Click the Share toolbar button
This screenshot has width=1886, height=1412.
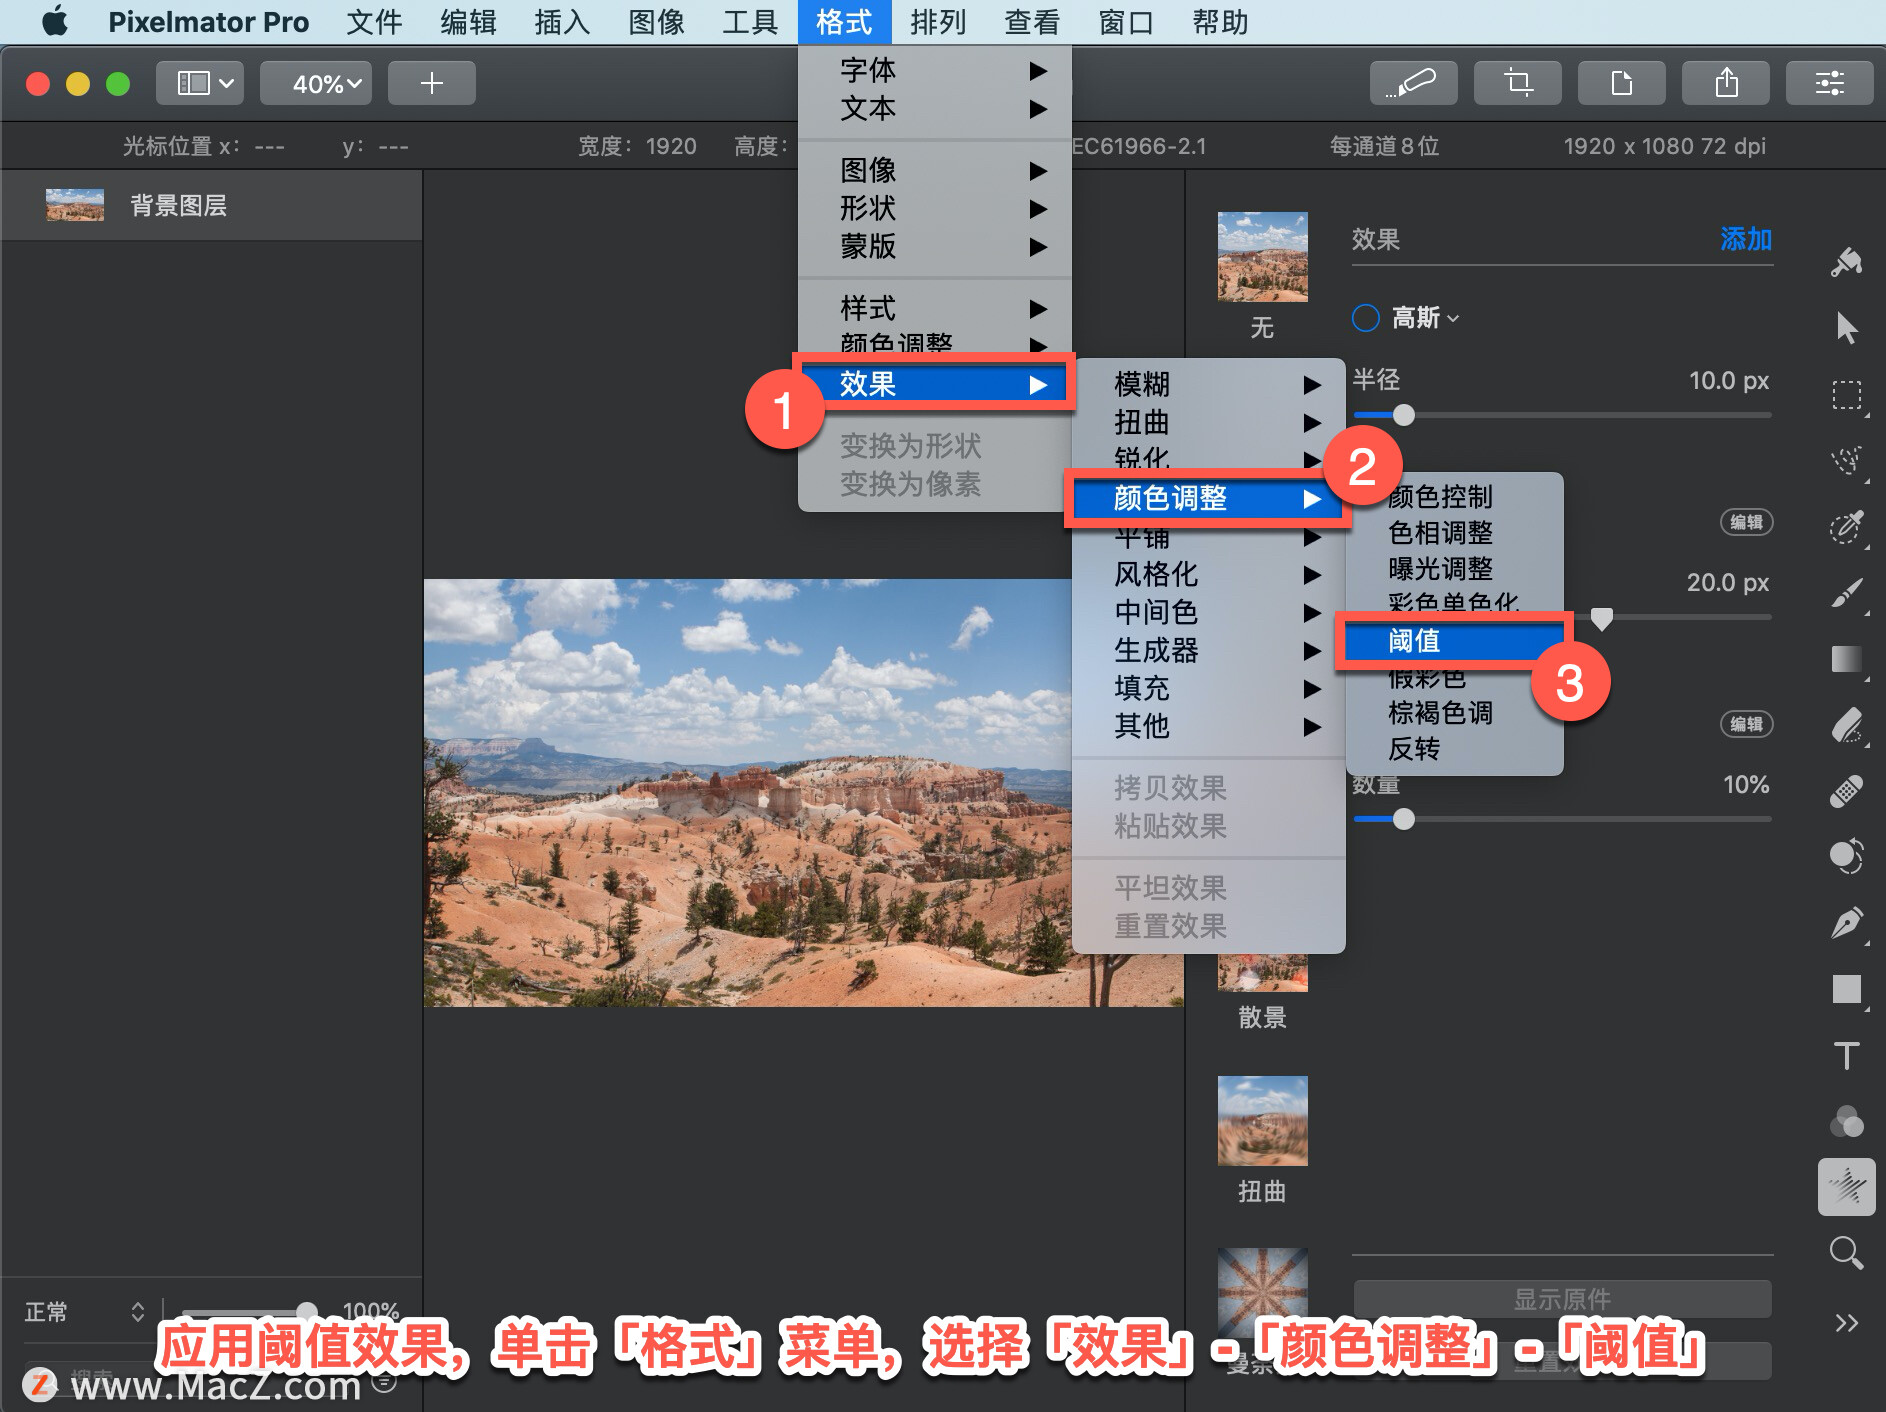(1726, 83)
